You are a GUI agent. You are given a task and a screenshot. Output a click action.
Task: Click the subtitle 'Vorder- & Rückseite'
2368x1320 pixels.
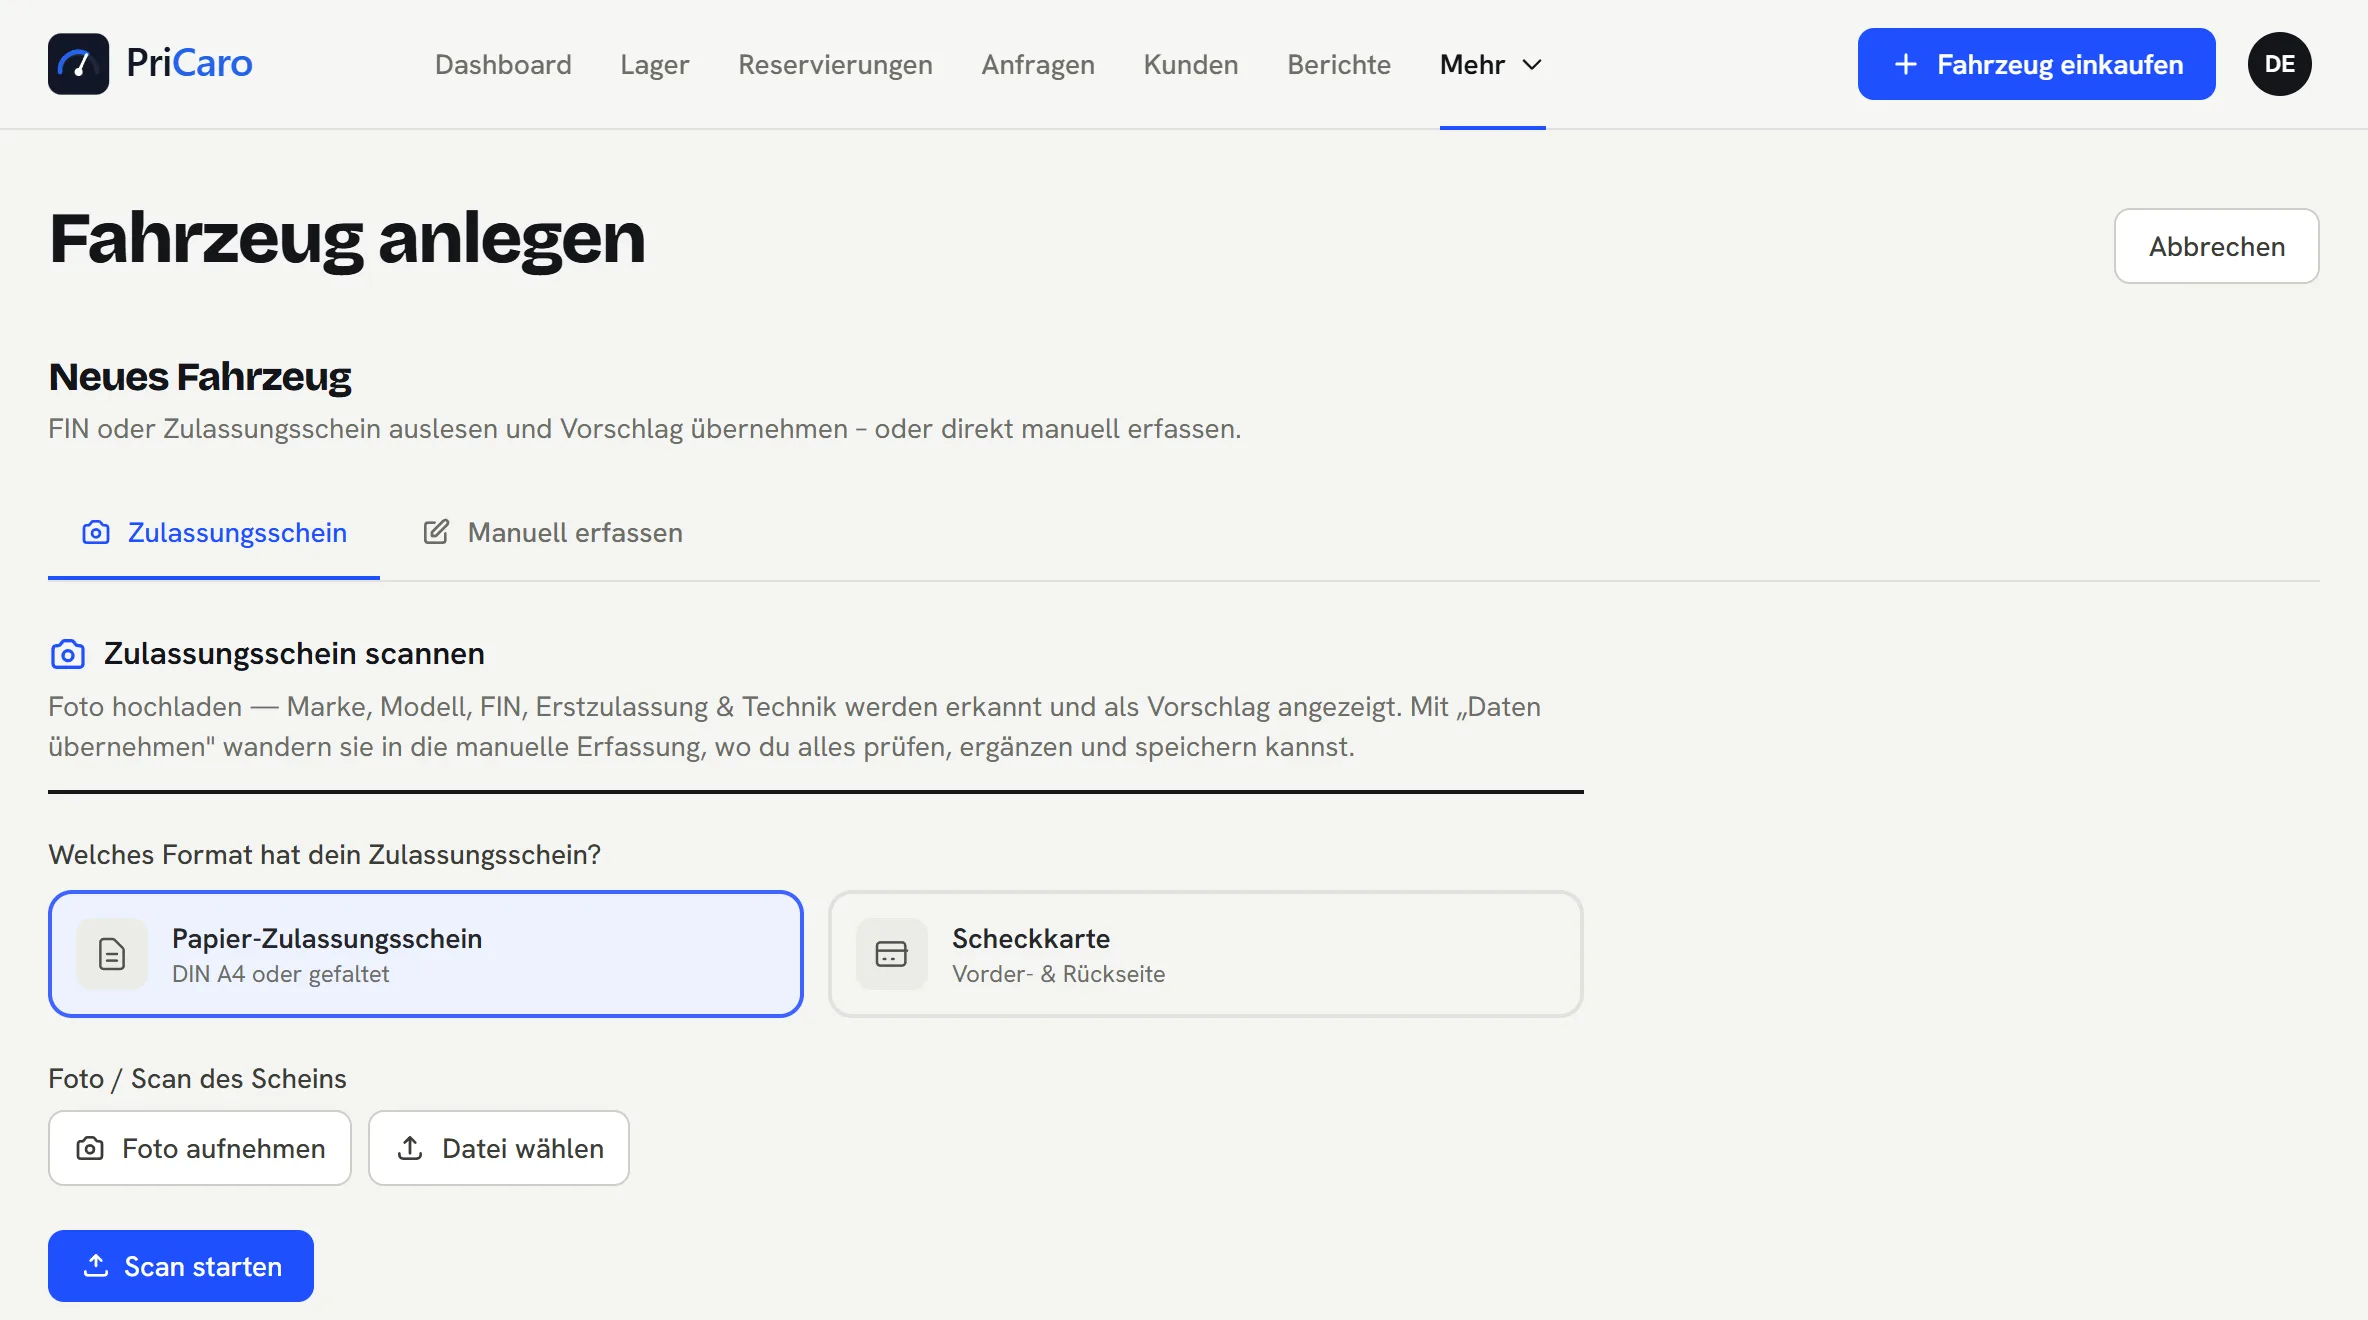tap(1058, 974)
